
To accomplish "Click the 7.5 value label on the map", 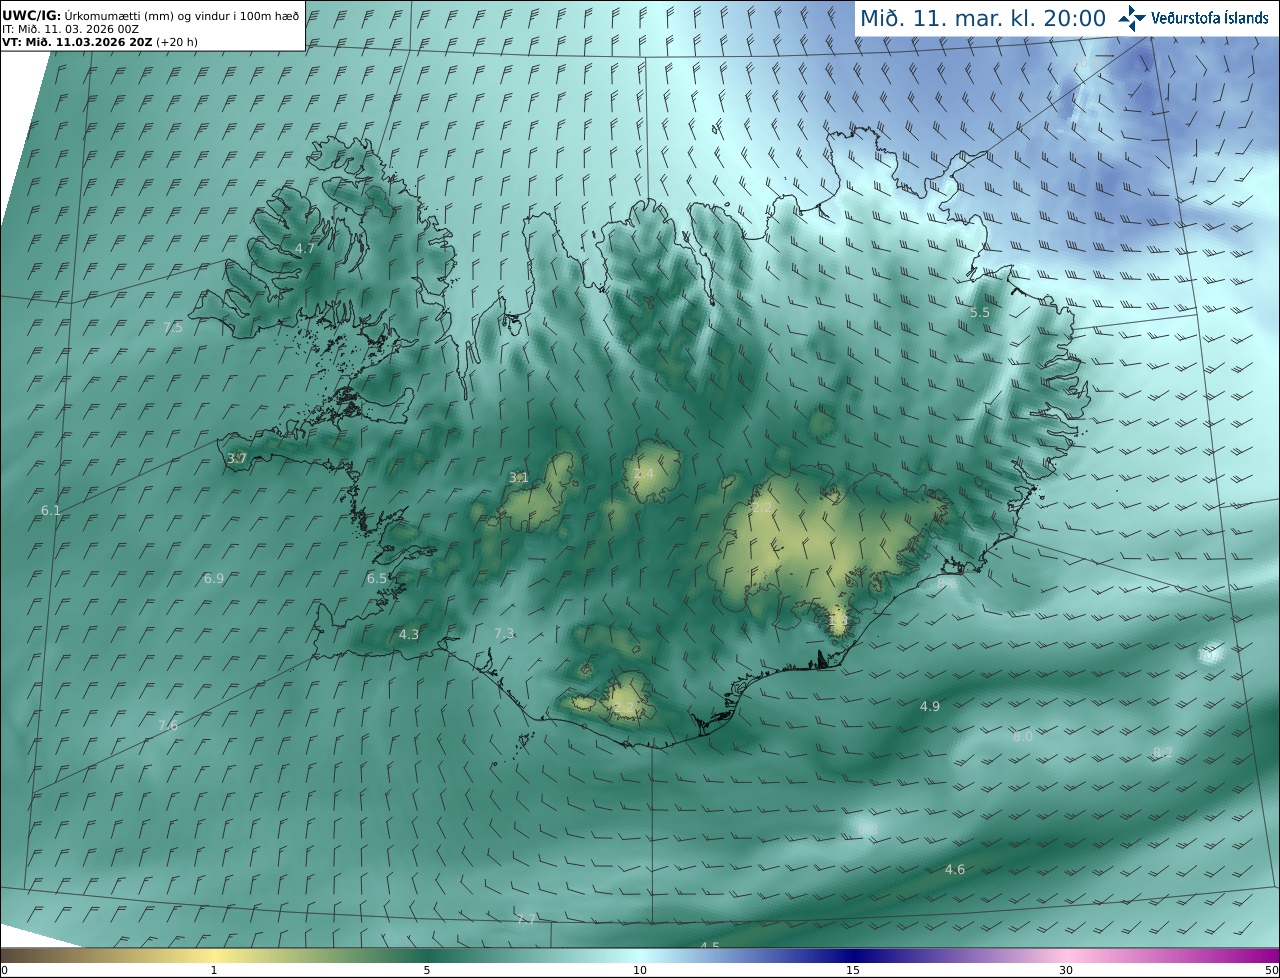I will point(173,327).
